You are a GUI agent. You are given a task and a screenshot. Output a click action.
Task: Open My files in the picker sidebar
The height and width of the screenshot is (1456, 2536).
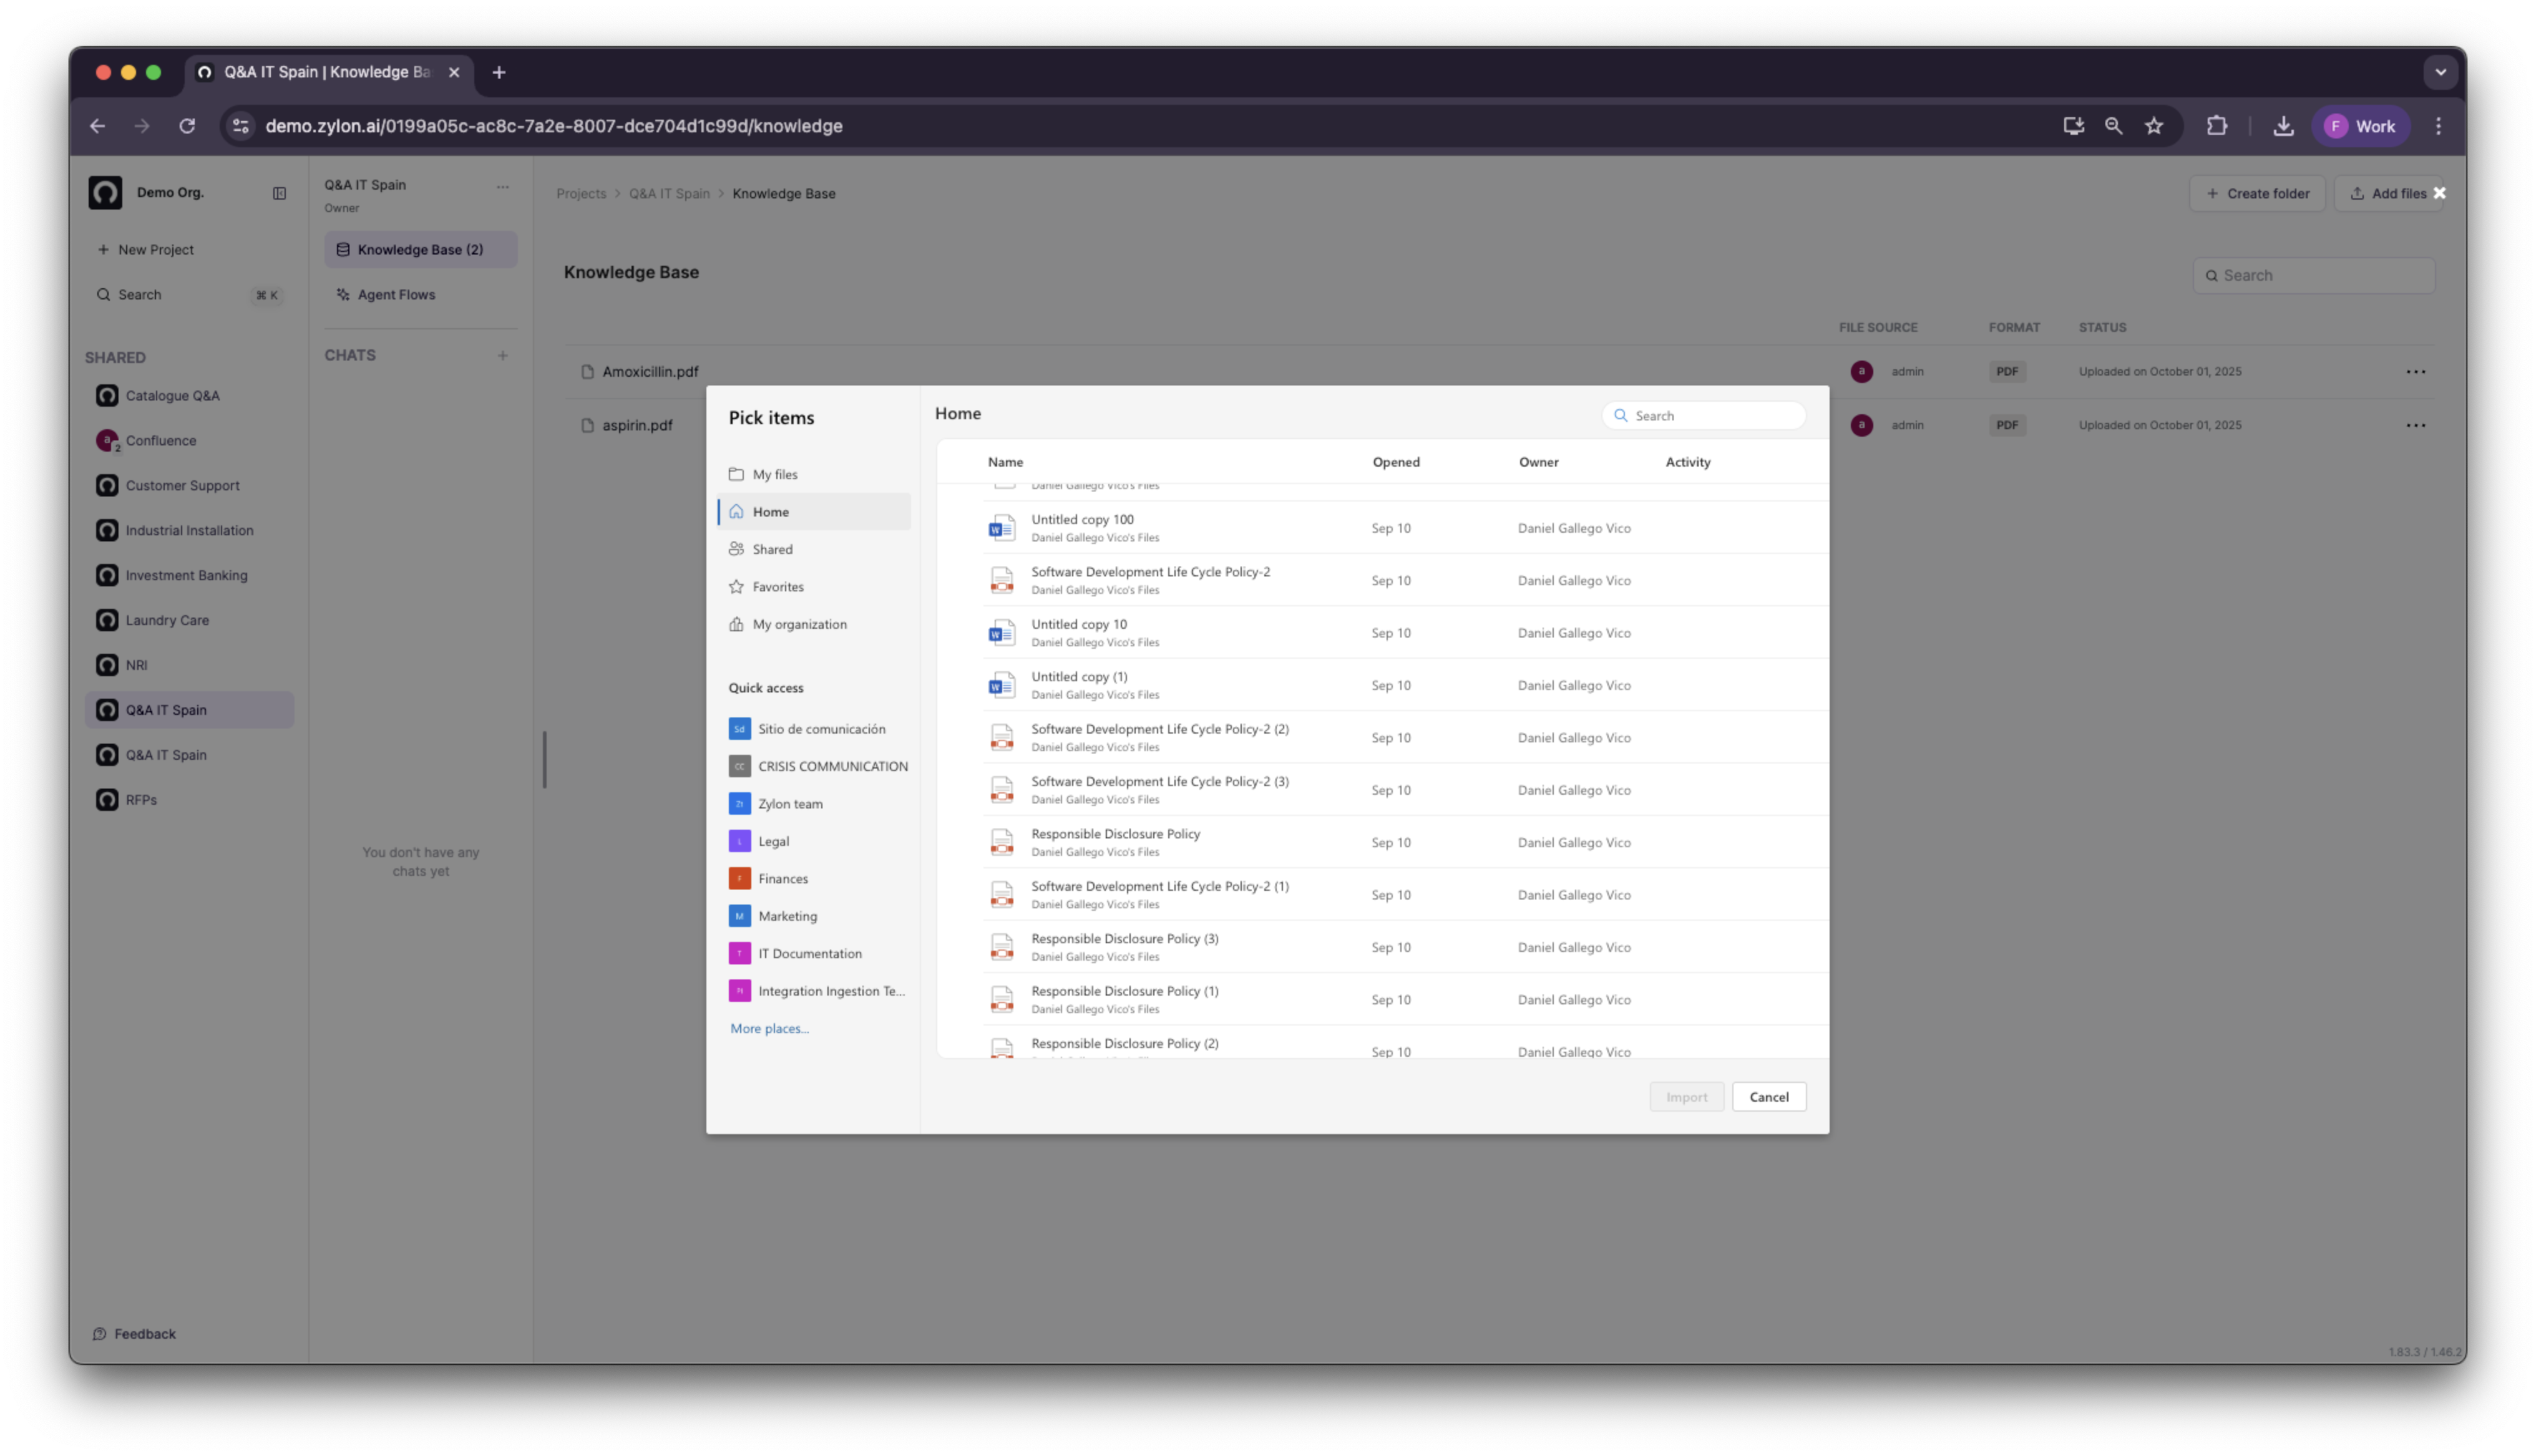click(x=774, y=474)
